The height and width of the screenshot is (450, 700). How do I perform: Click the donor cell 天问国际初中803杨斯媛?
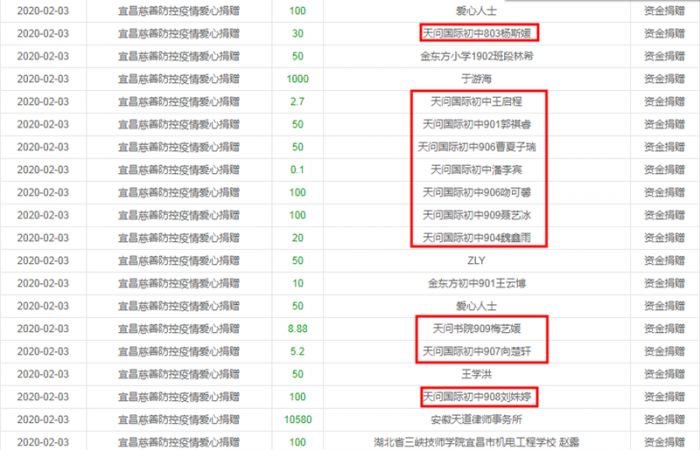[x=476, y=33]
